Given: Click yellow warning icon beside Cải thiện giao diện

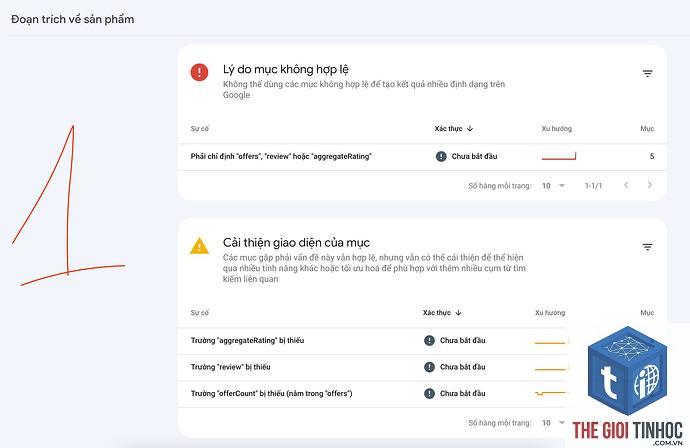Looking at the screenshot, I should coord(199,246).
